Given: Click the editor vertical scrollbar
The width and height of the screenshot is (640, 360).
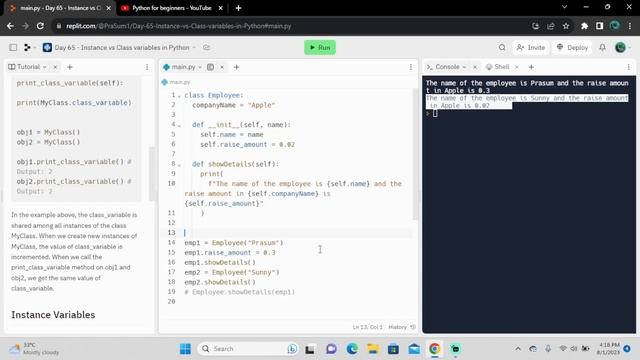Looking at the screenshot, I should 415,153.
